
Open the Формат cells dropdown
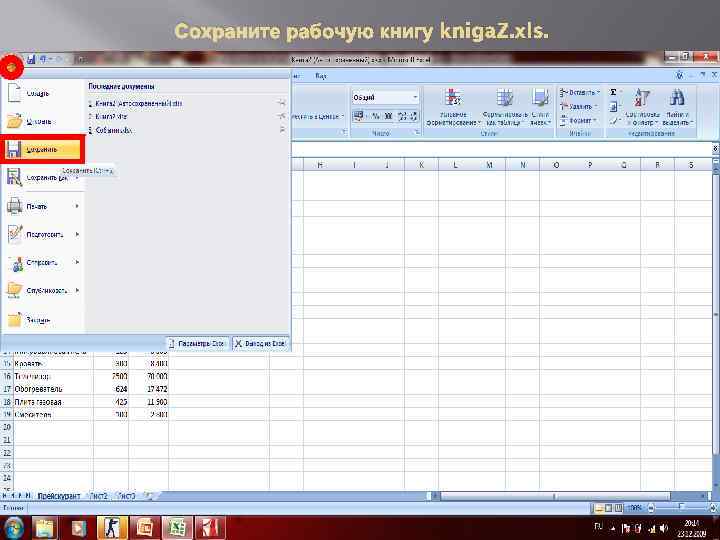578,120
